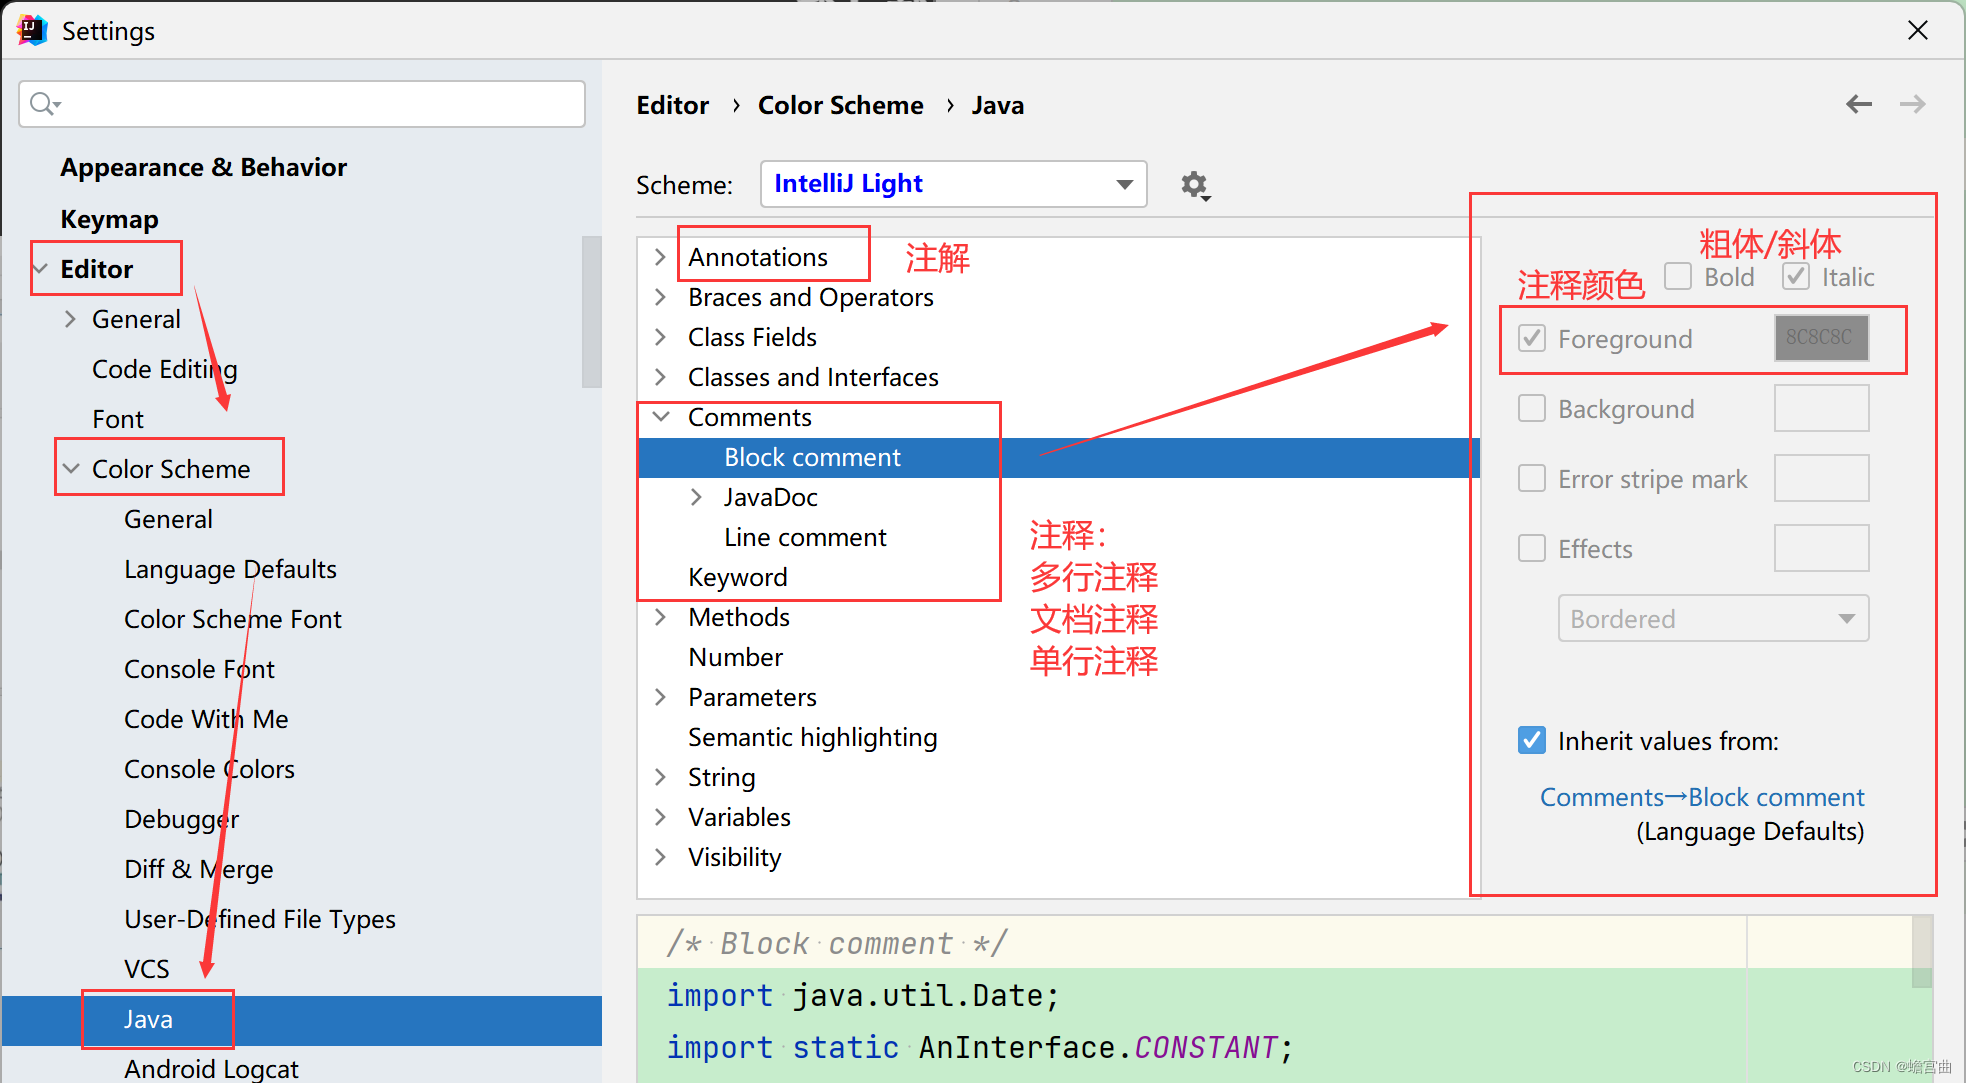Expand the Parameters node

point(660,697)
